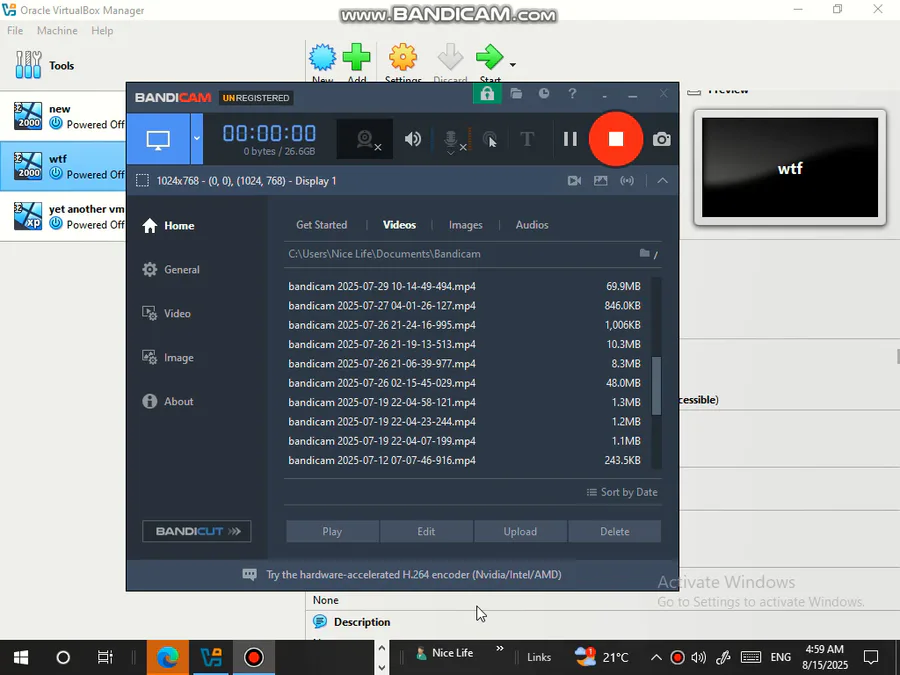This screenshot has width=900, height=675.
Task: Click the image capture mode icon in the capture bar
Action: (600, 181)
